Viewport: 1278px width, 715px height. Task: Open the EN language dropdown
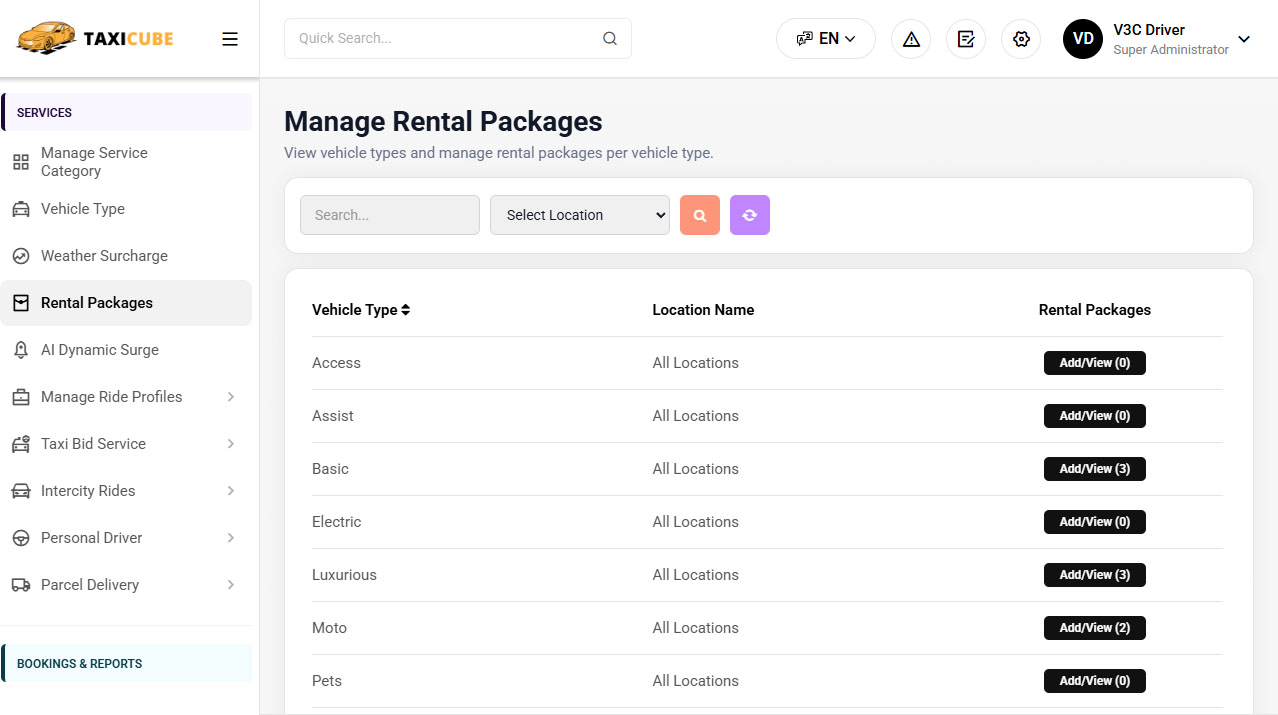point(826,39)
